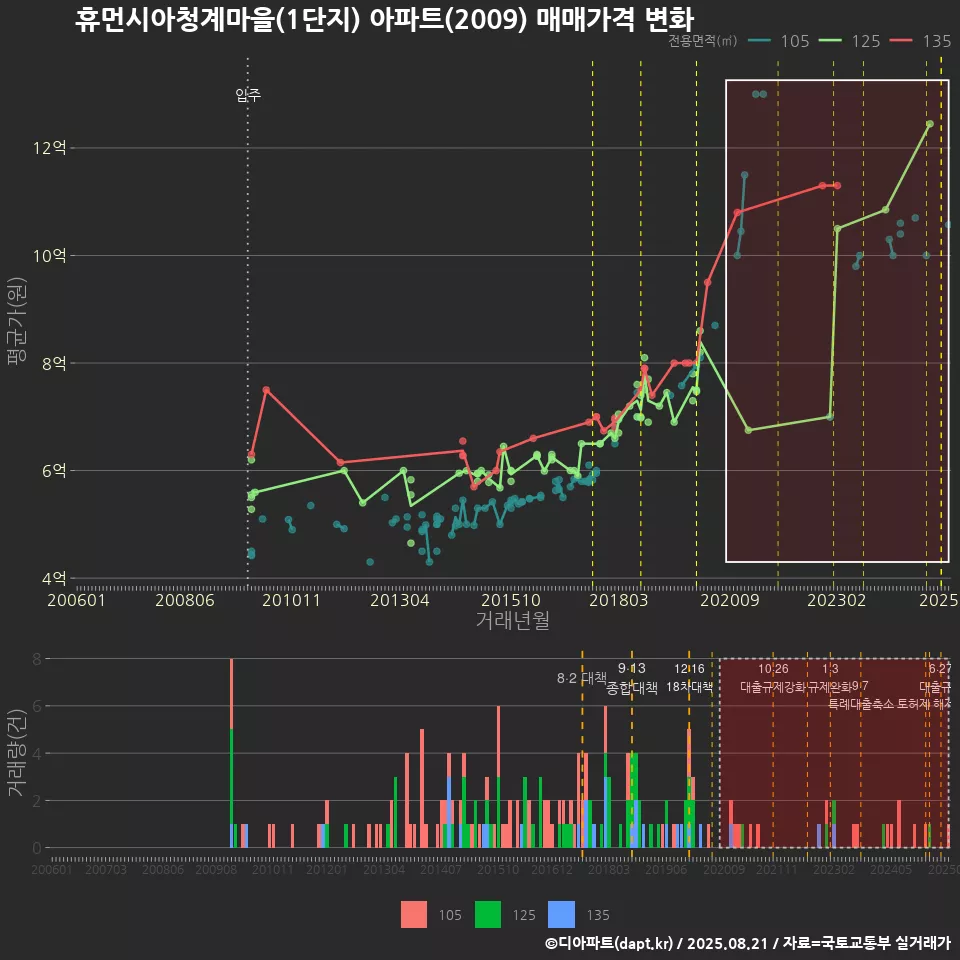The height and width of the screenshot is (960, 960).
Task: Click the 10·26 대출규제강화 annotation
Action: 773,678
